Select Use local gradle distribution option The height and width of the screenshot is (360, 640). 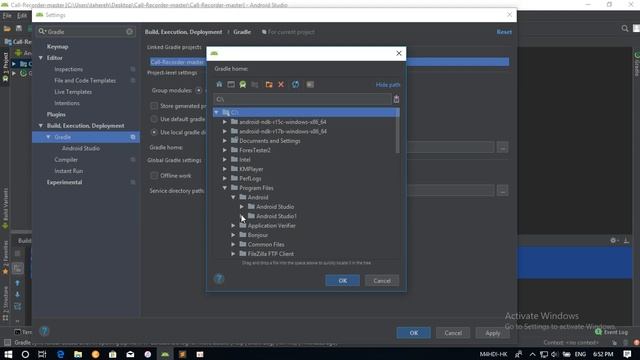pyautogui.click(x=154, y=132)
